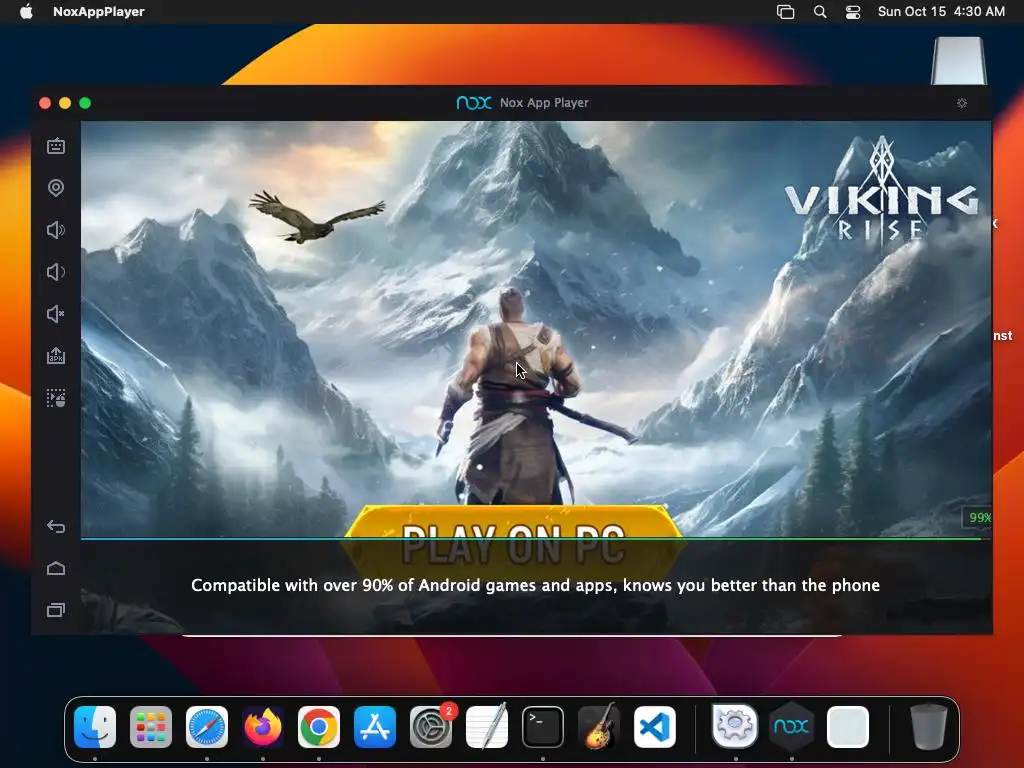This screenshot has height=768, width=1024.
Task: Open the App Store from the Dock
Action: point(375,726)
